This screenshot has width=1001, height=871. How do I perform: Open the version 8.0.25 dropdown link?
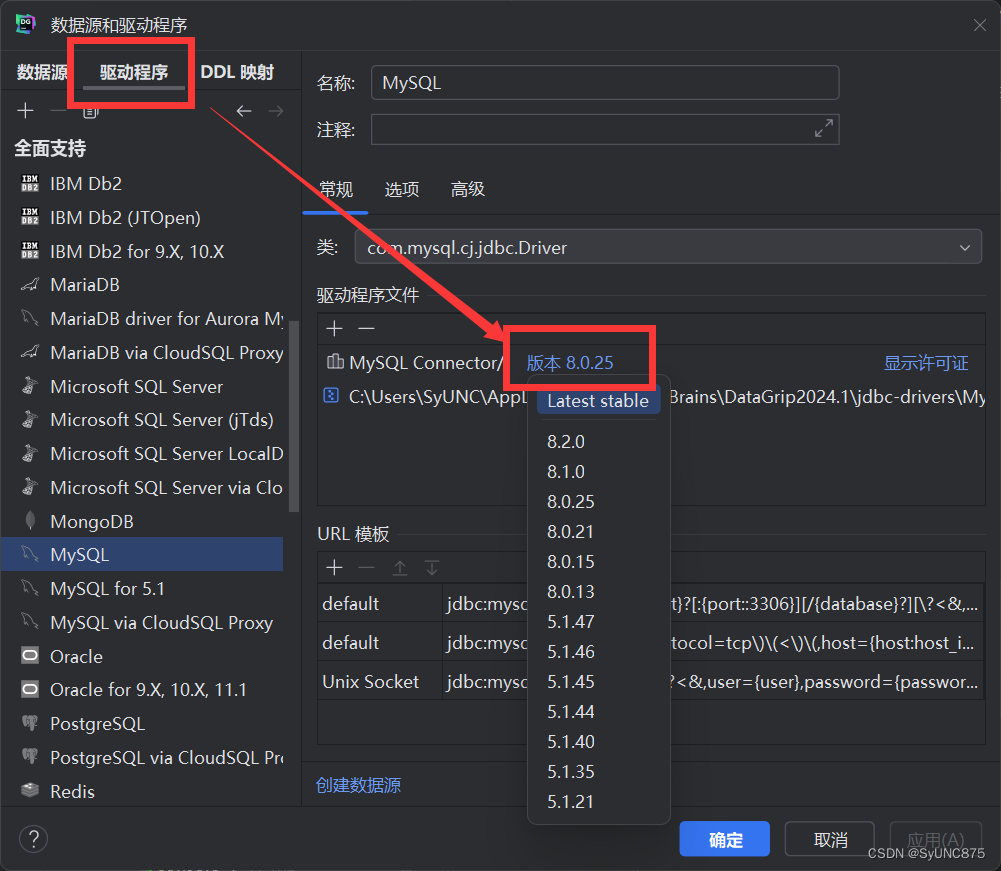pos(569,363)
